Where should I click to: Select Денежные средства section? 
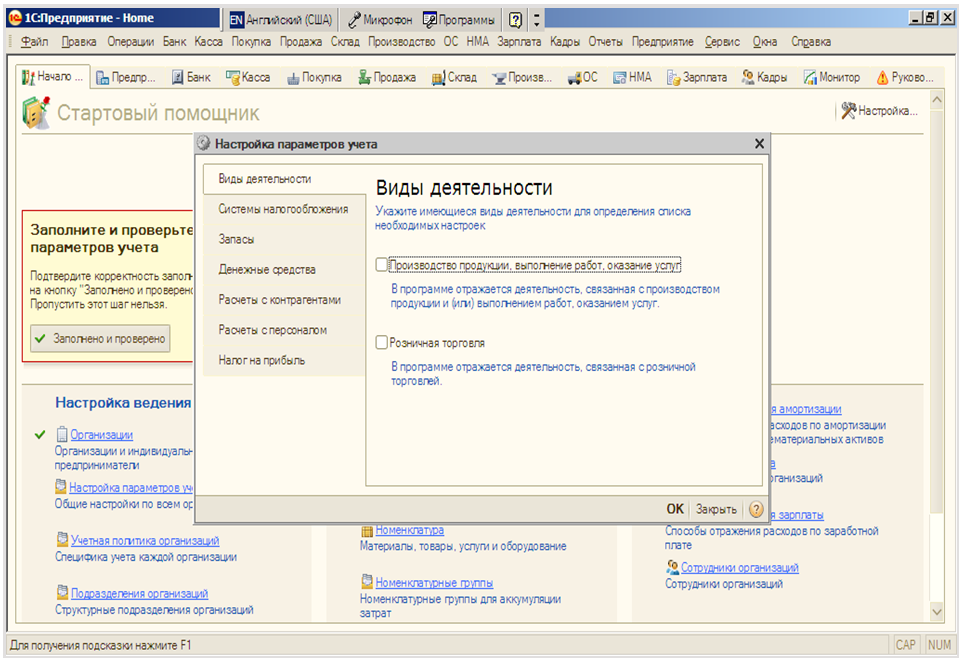click(x=284, y=270)
